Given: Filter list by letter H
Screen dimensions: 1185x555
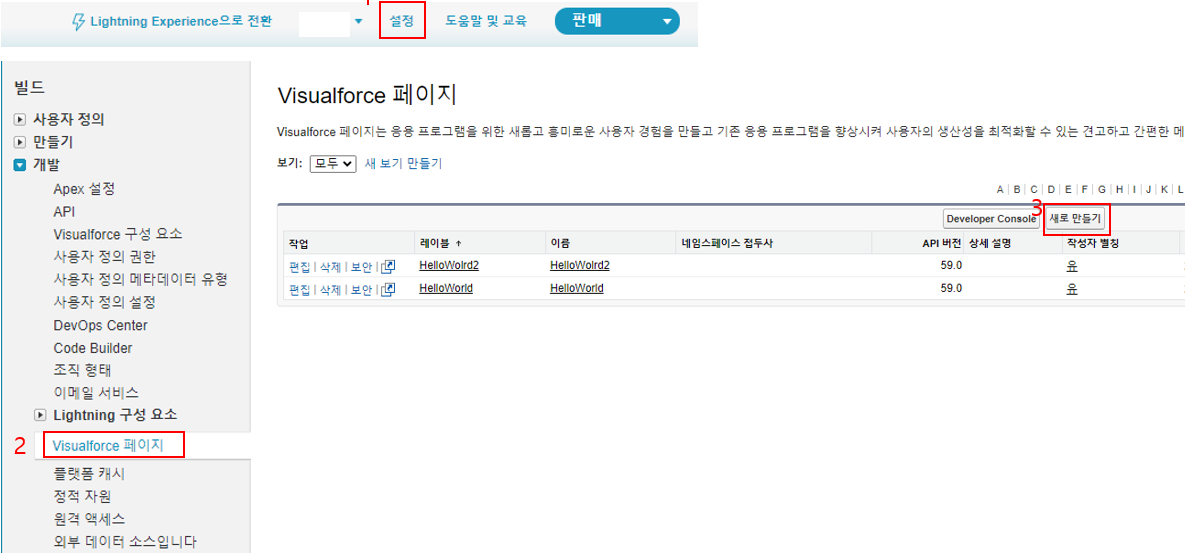Looking at the screenshot, I should pos(1119,189).
